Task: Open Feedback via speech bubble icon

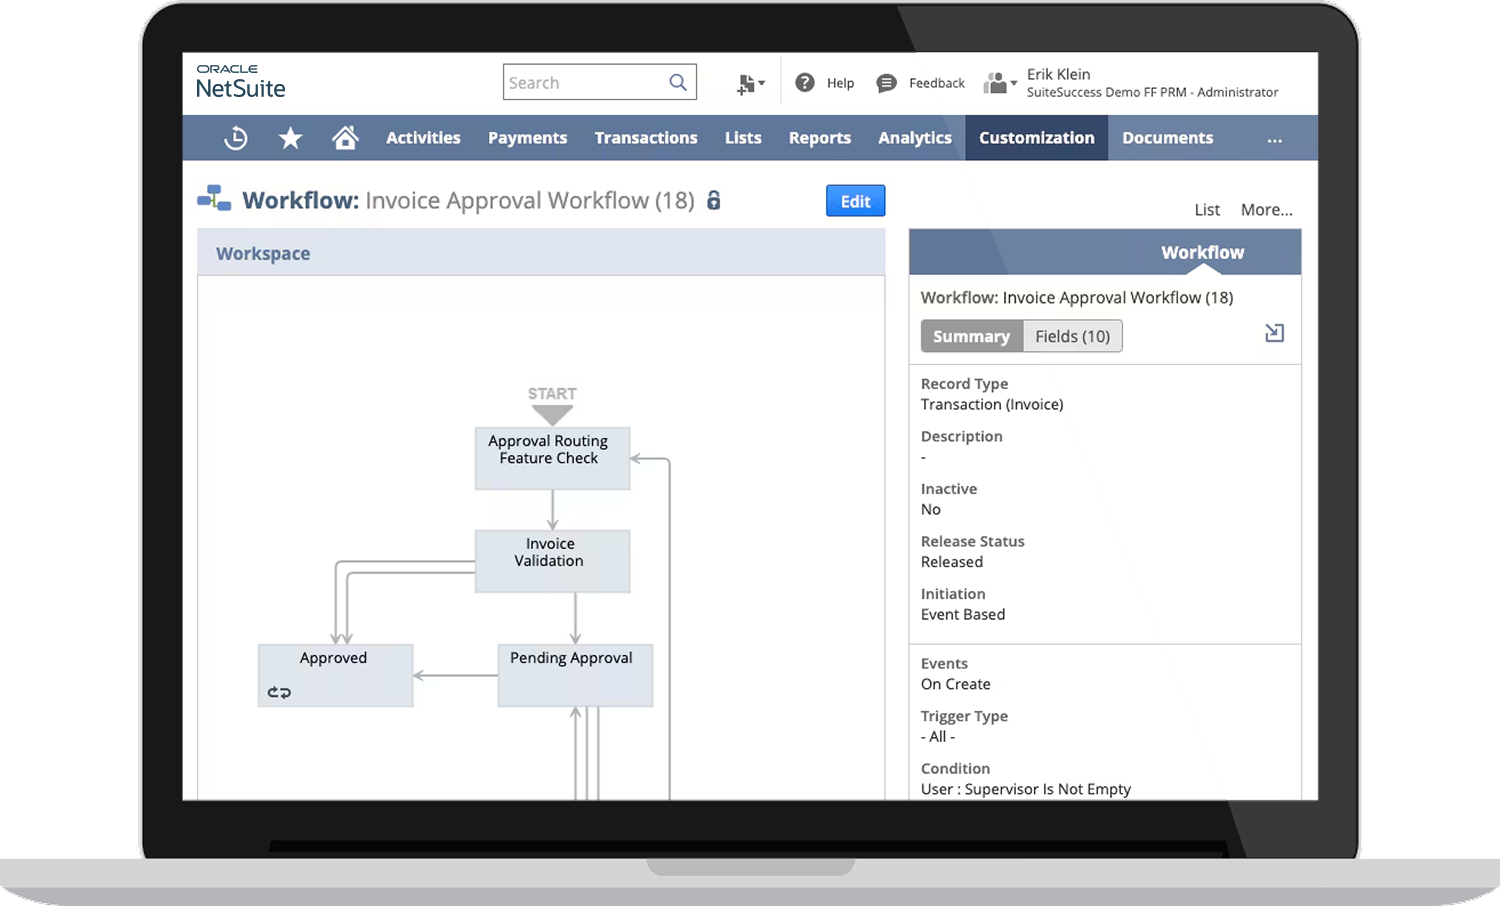Action: 886,83
